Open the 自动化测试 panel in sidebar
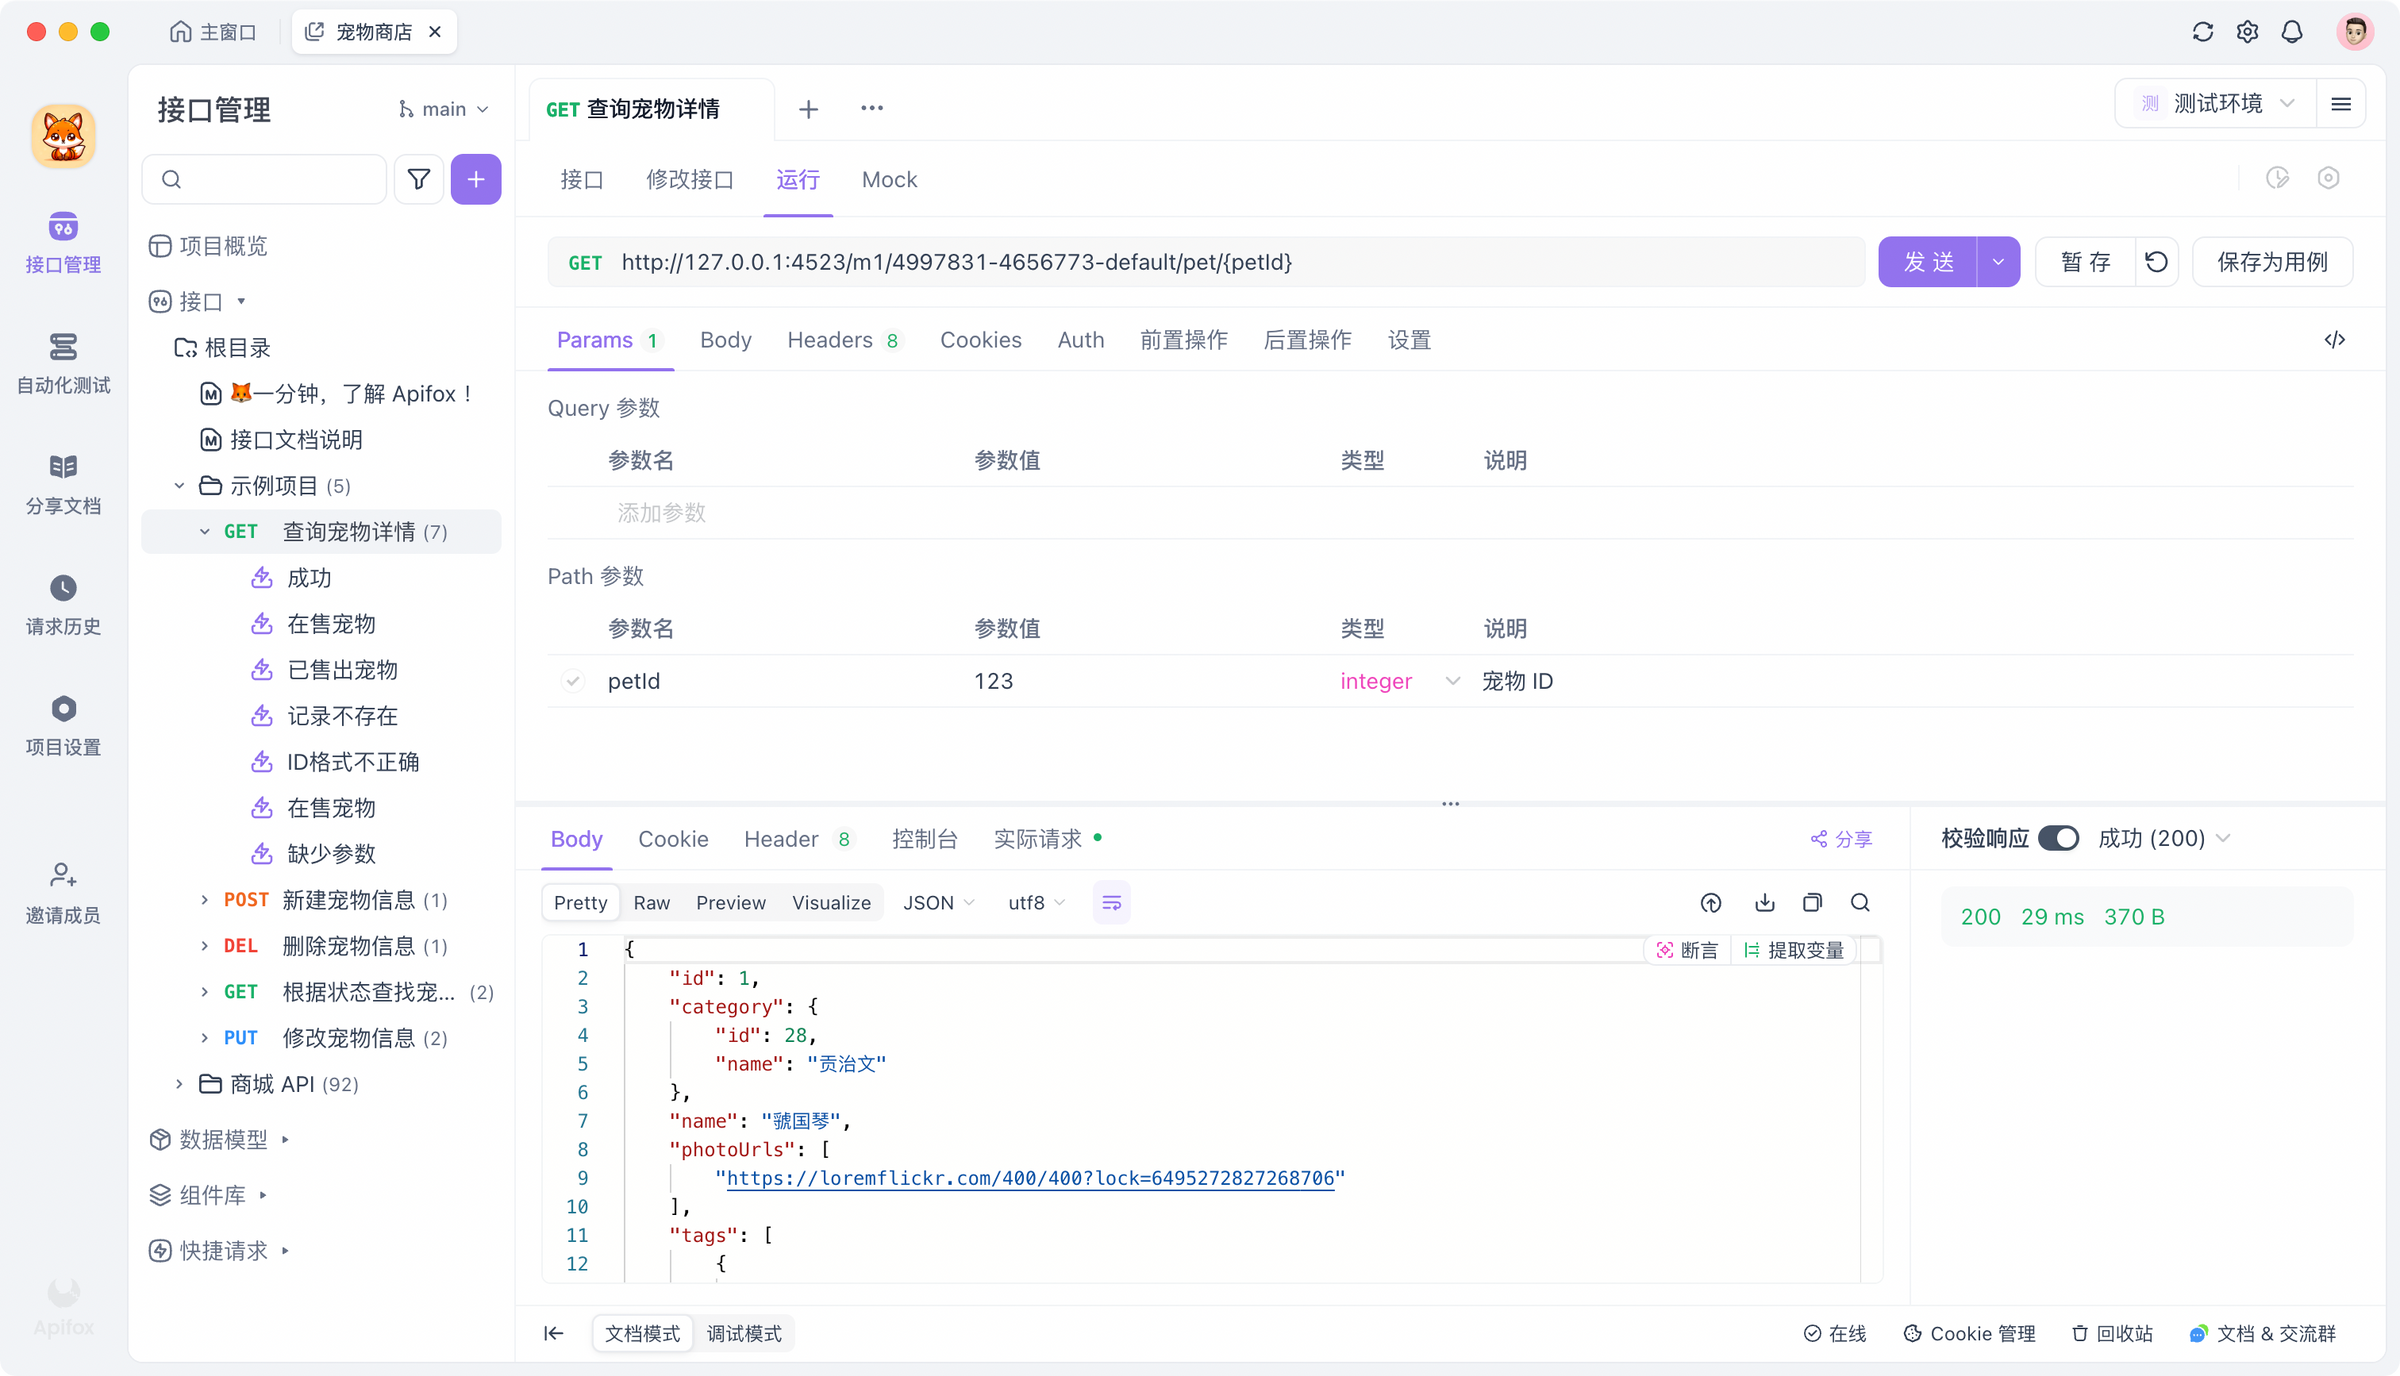2400x1376 pixels. [x=62, y=365]
